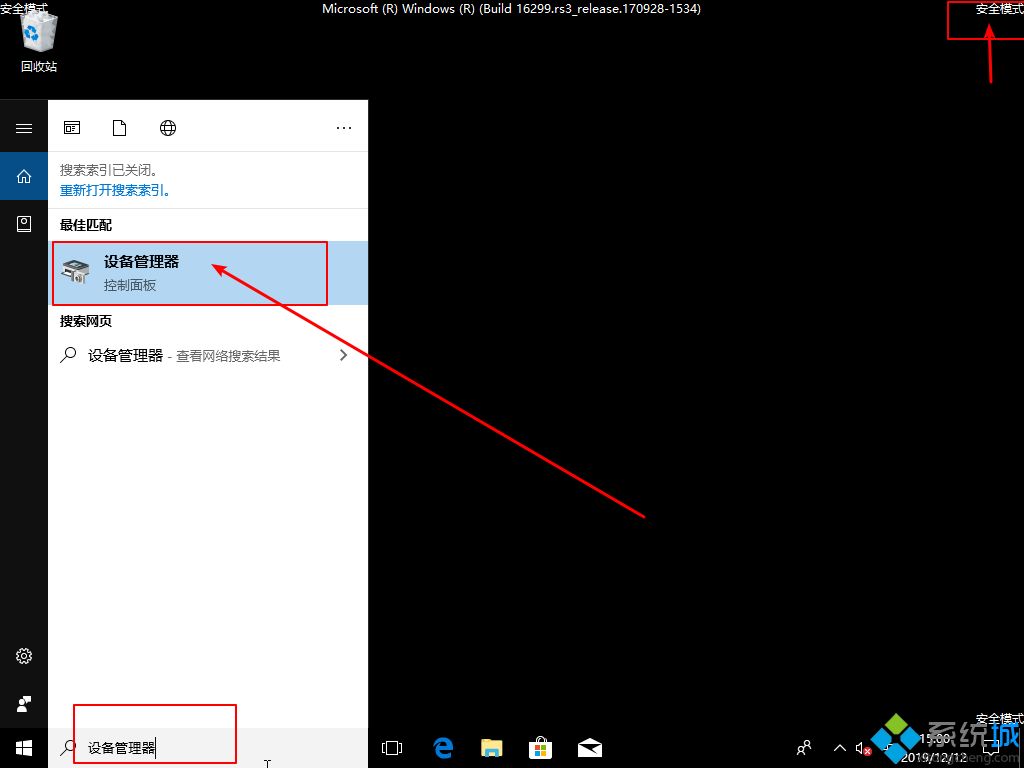Click the '搜索网页' section heading
This screenshot has height=768, width=1024.
[x=86, y=321]
